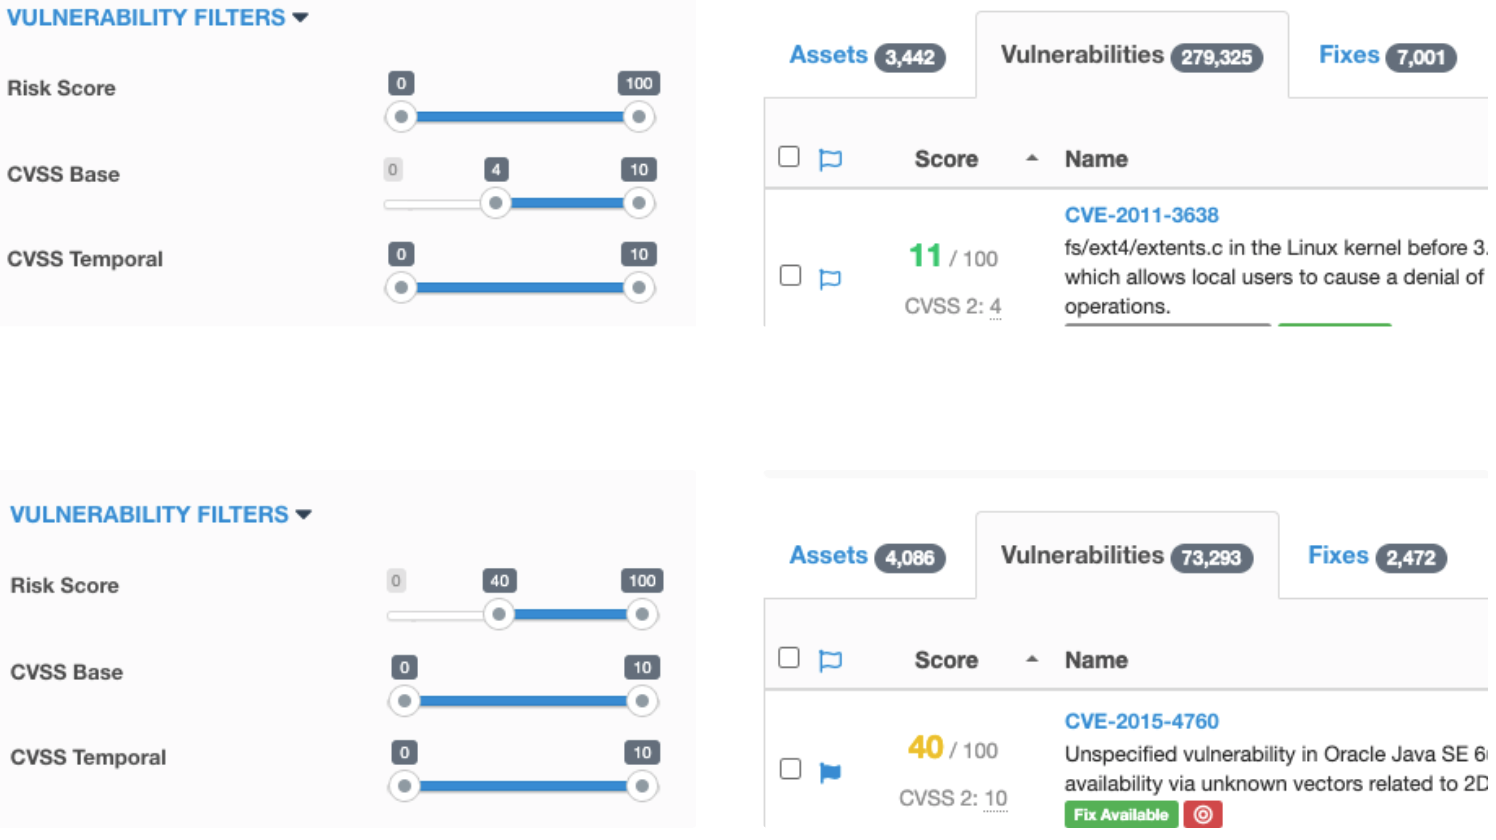Check the select-all checkbox in upper table header

789,156
